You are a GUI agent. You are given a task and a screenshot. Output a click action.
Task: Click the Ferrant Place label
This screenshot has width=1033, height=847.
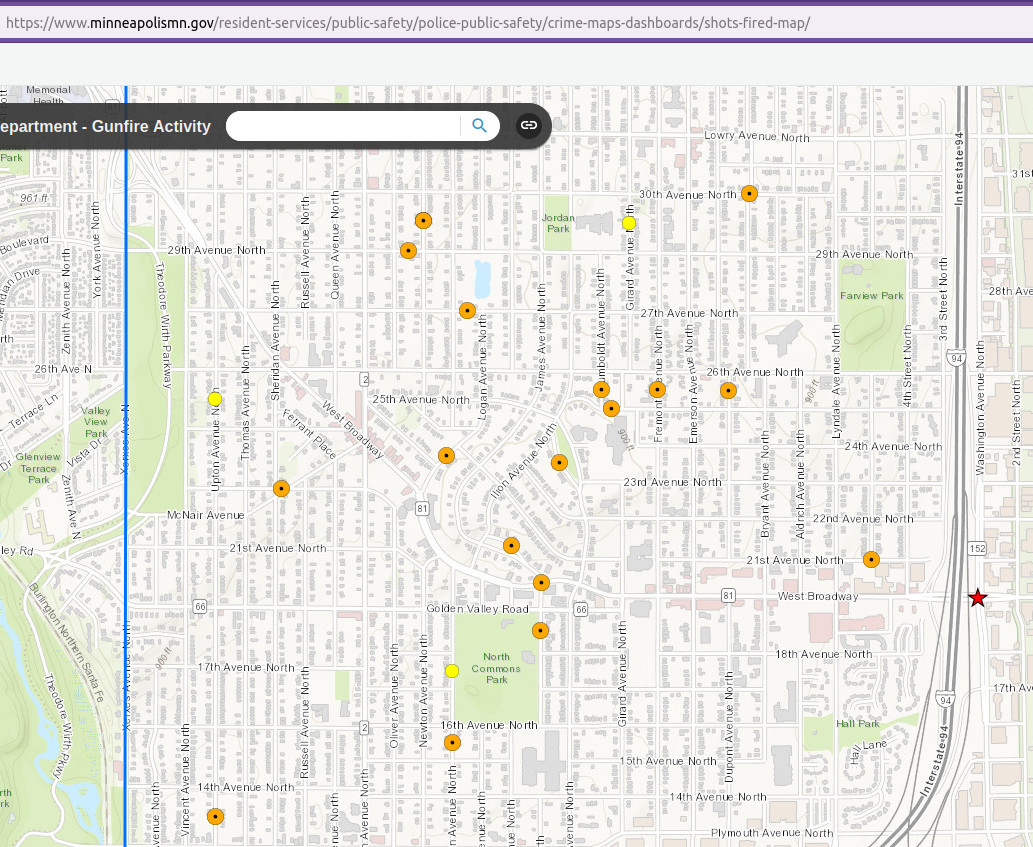point(310,434)
